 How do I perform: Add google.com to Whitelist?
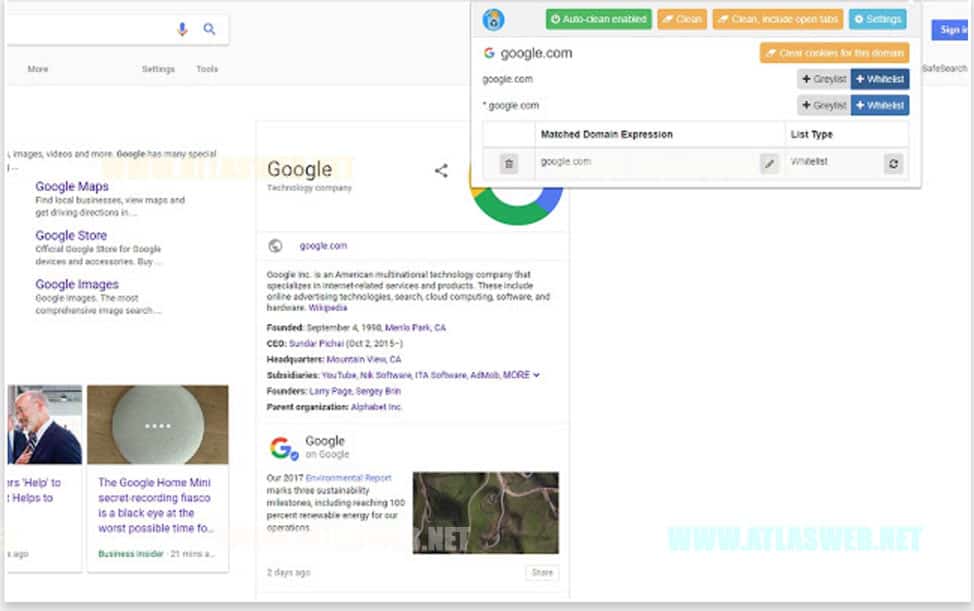click(880, 79)
